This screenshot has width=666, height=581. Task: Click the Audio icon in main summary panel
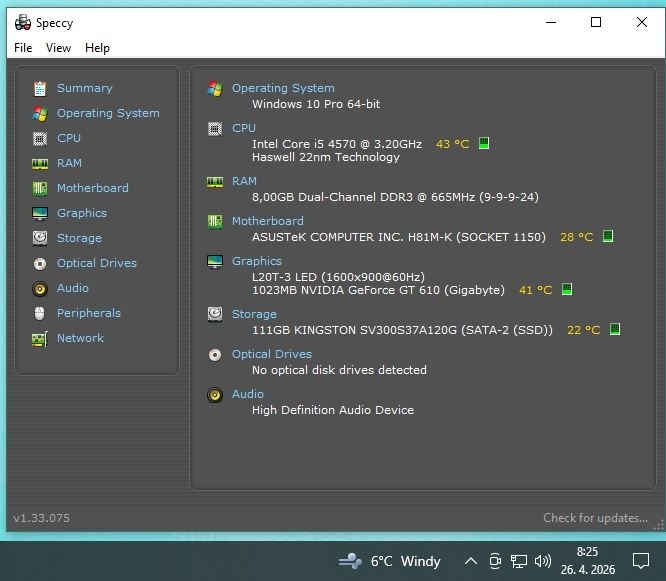[215, 395]
